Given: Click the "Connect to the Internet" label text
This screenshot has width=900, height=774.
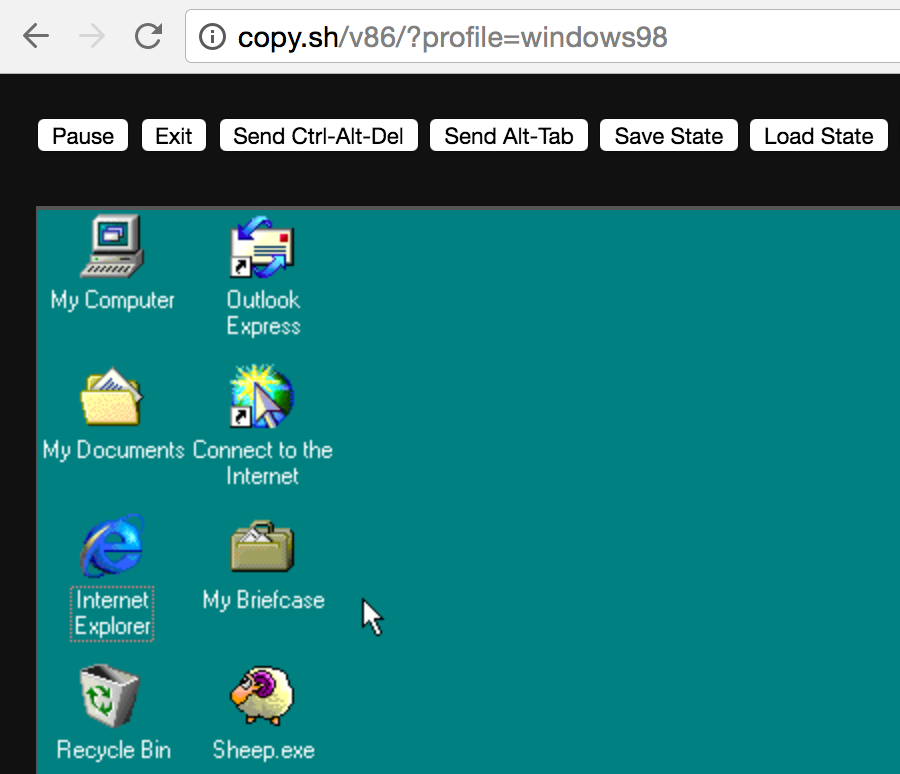Looking at the screenshot, I should click(263, 463).
